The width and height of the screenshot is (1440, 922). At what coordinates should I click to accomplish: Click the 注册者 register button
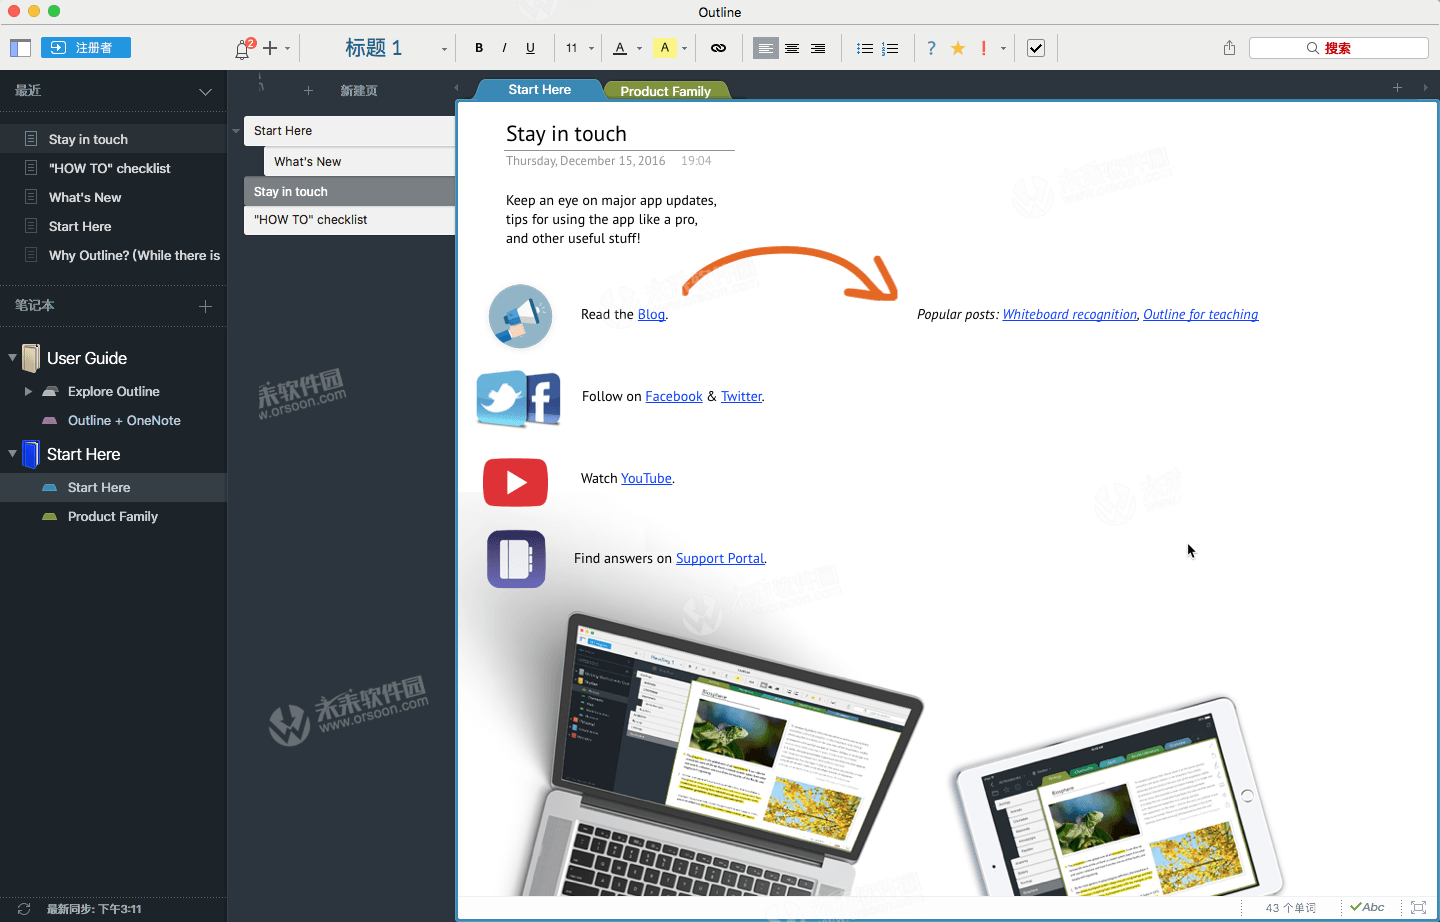point(86,48)
